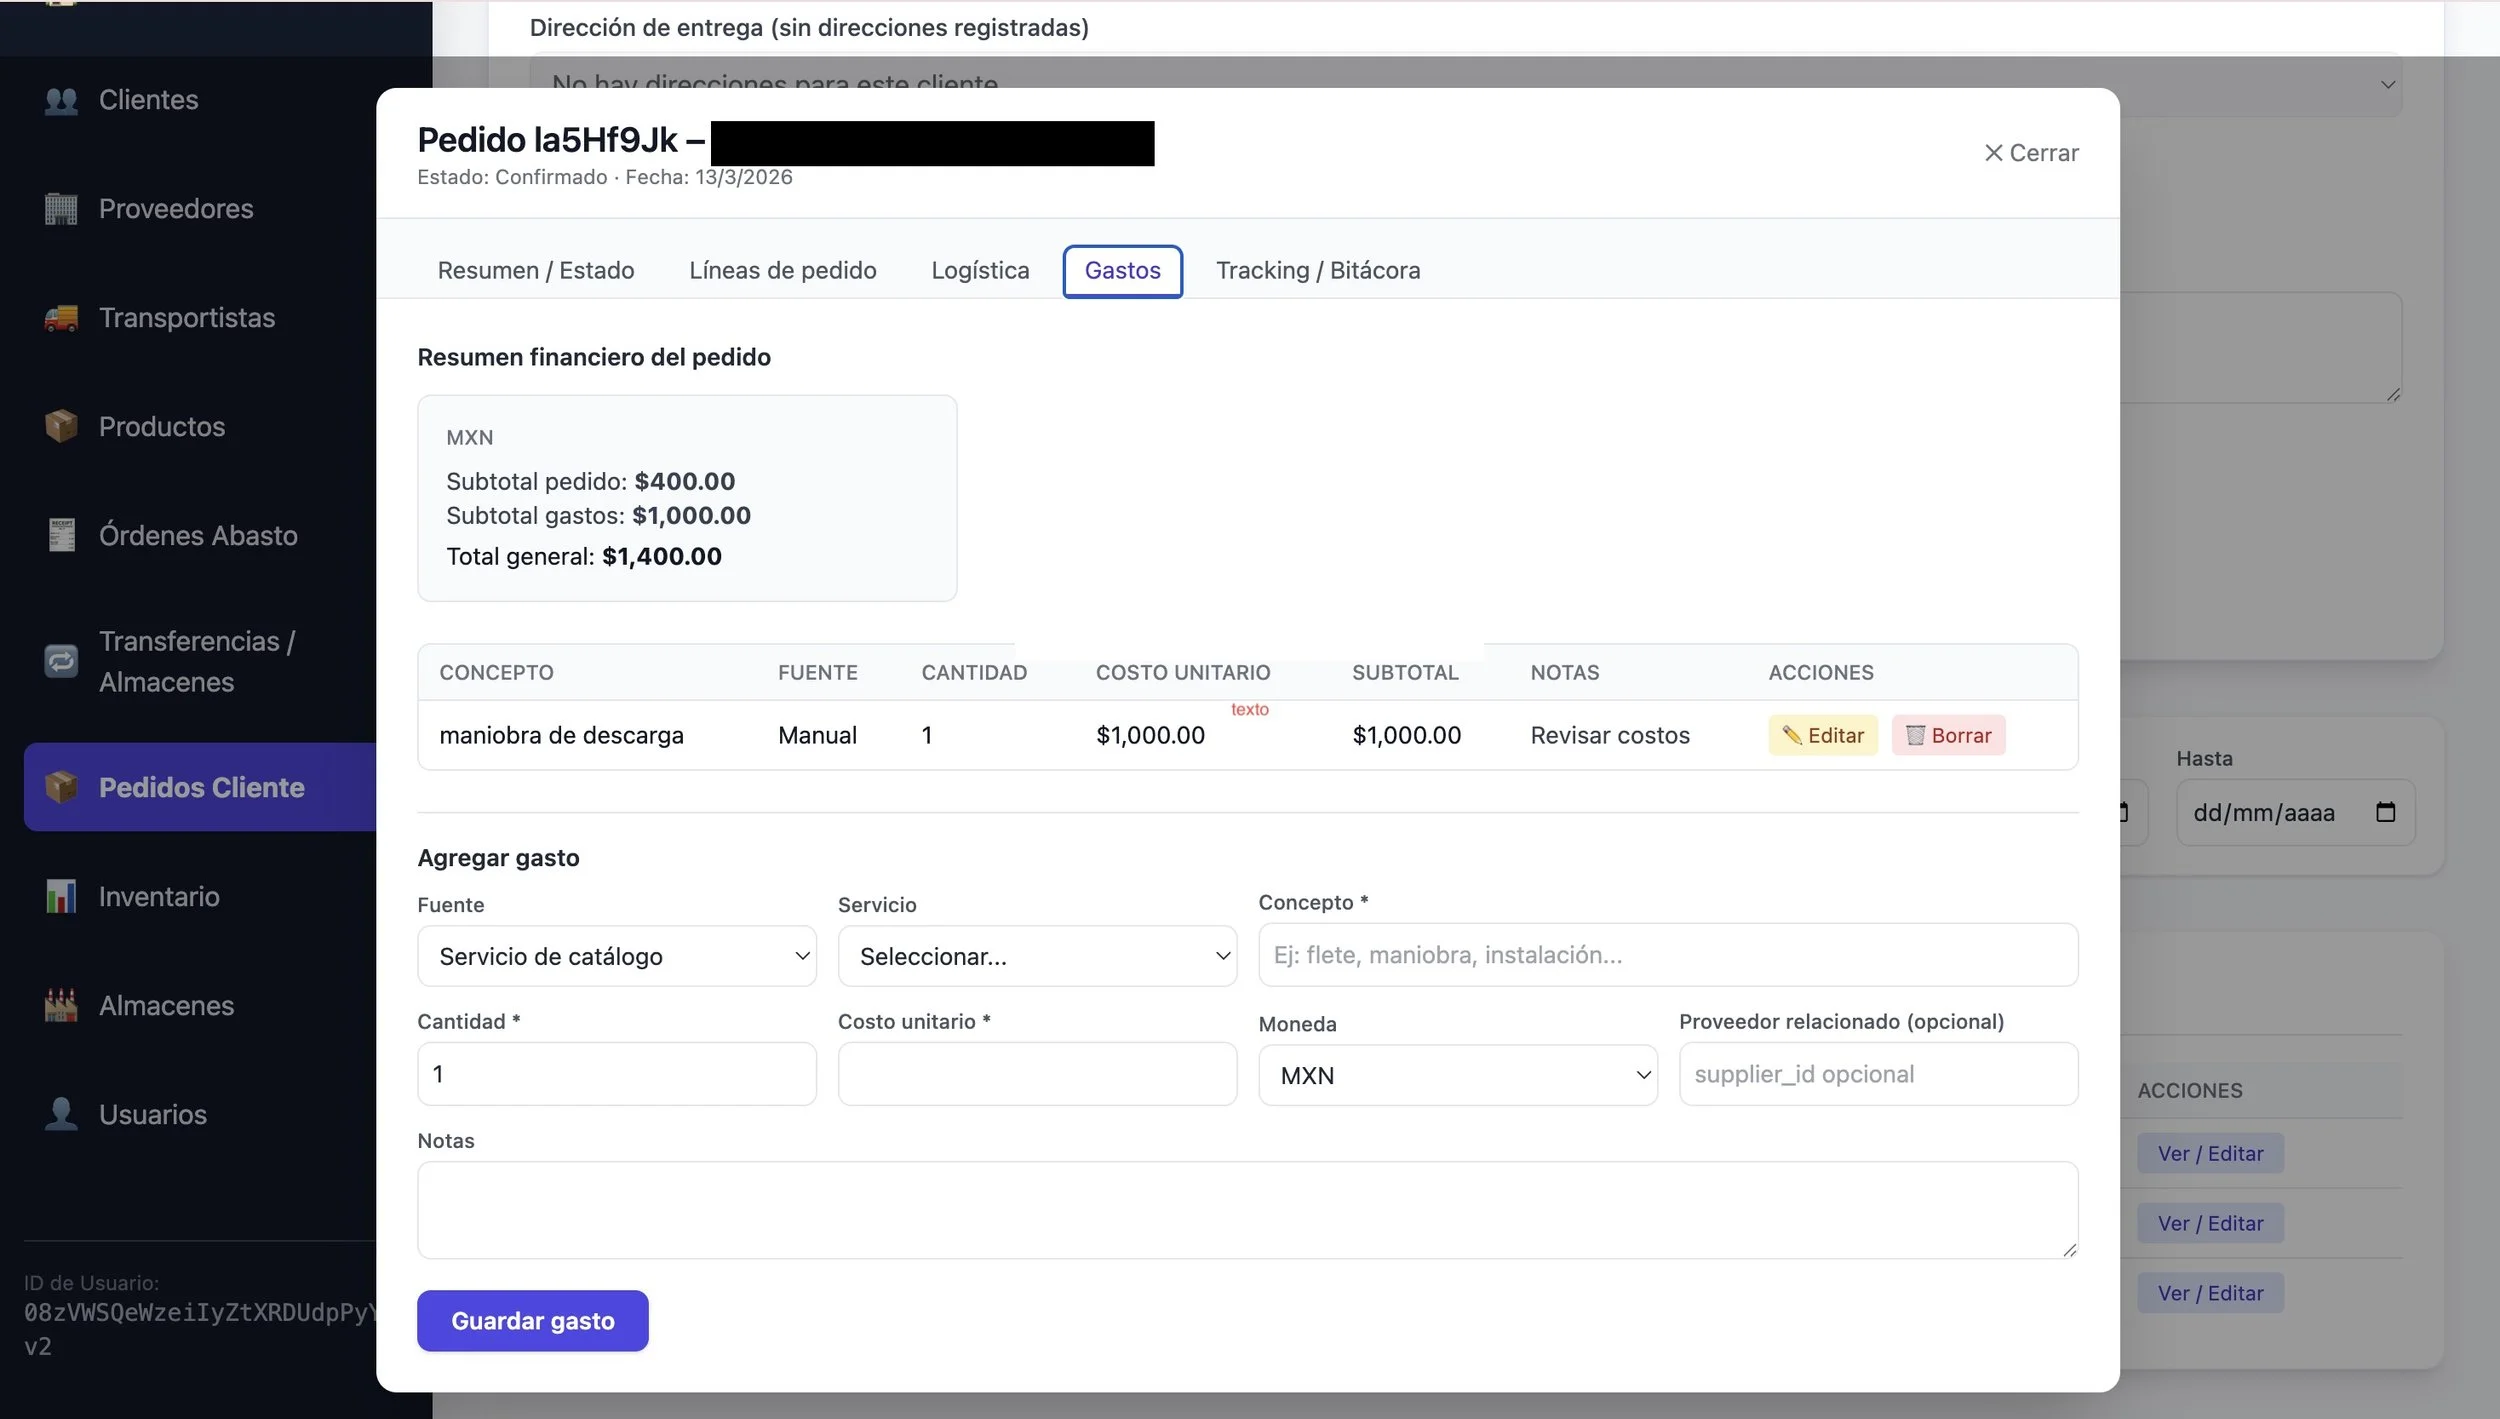Click the Almacenes factory icon
Screen dimensions: 2500x1419
pyautogui.click(x=61, y=1006)
